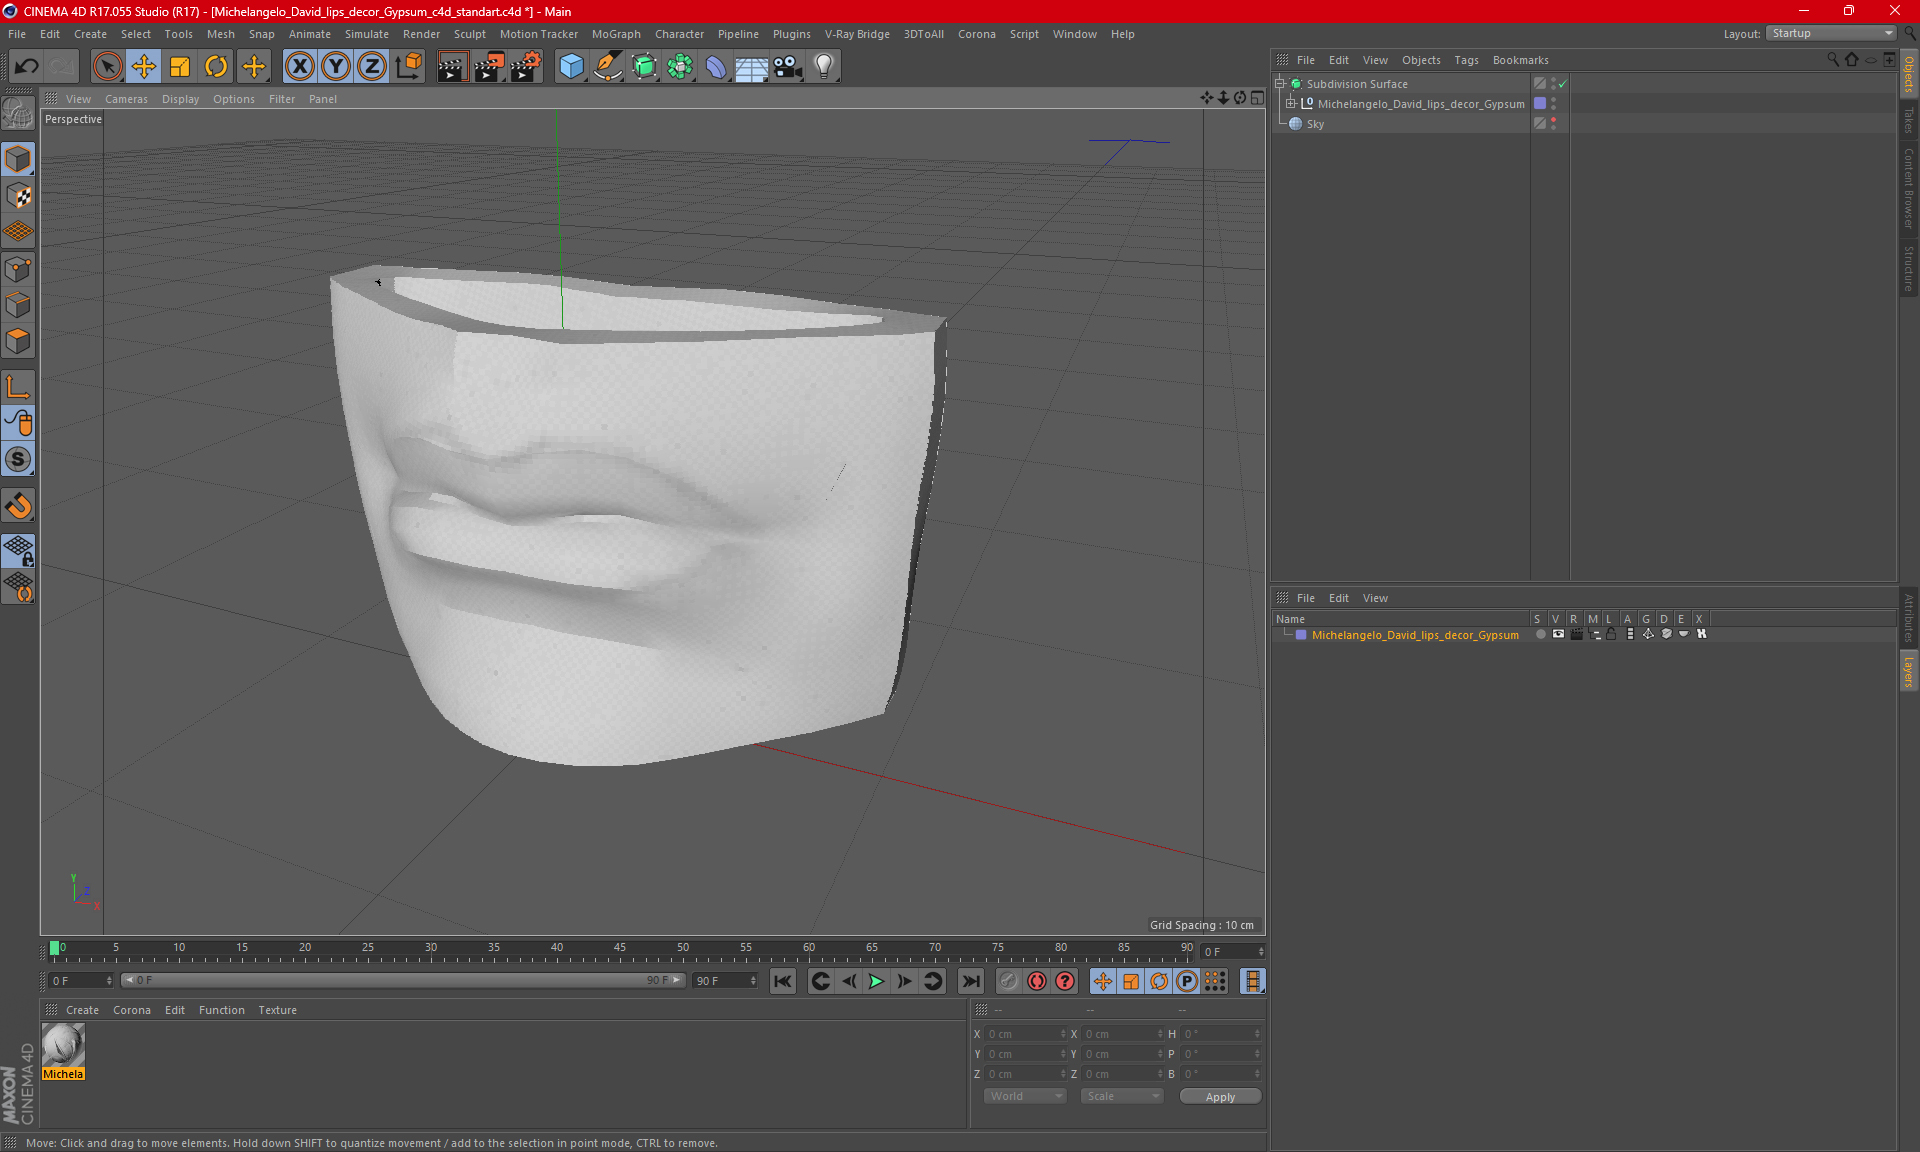The height and width of the screenshot is (1152, 1920).
Task: Click the timeline range slider bar
Action: [x=403, y=980]
